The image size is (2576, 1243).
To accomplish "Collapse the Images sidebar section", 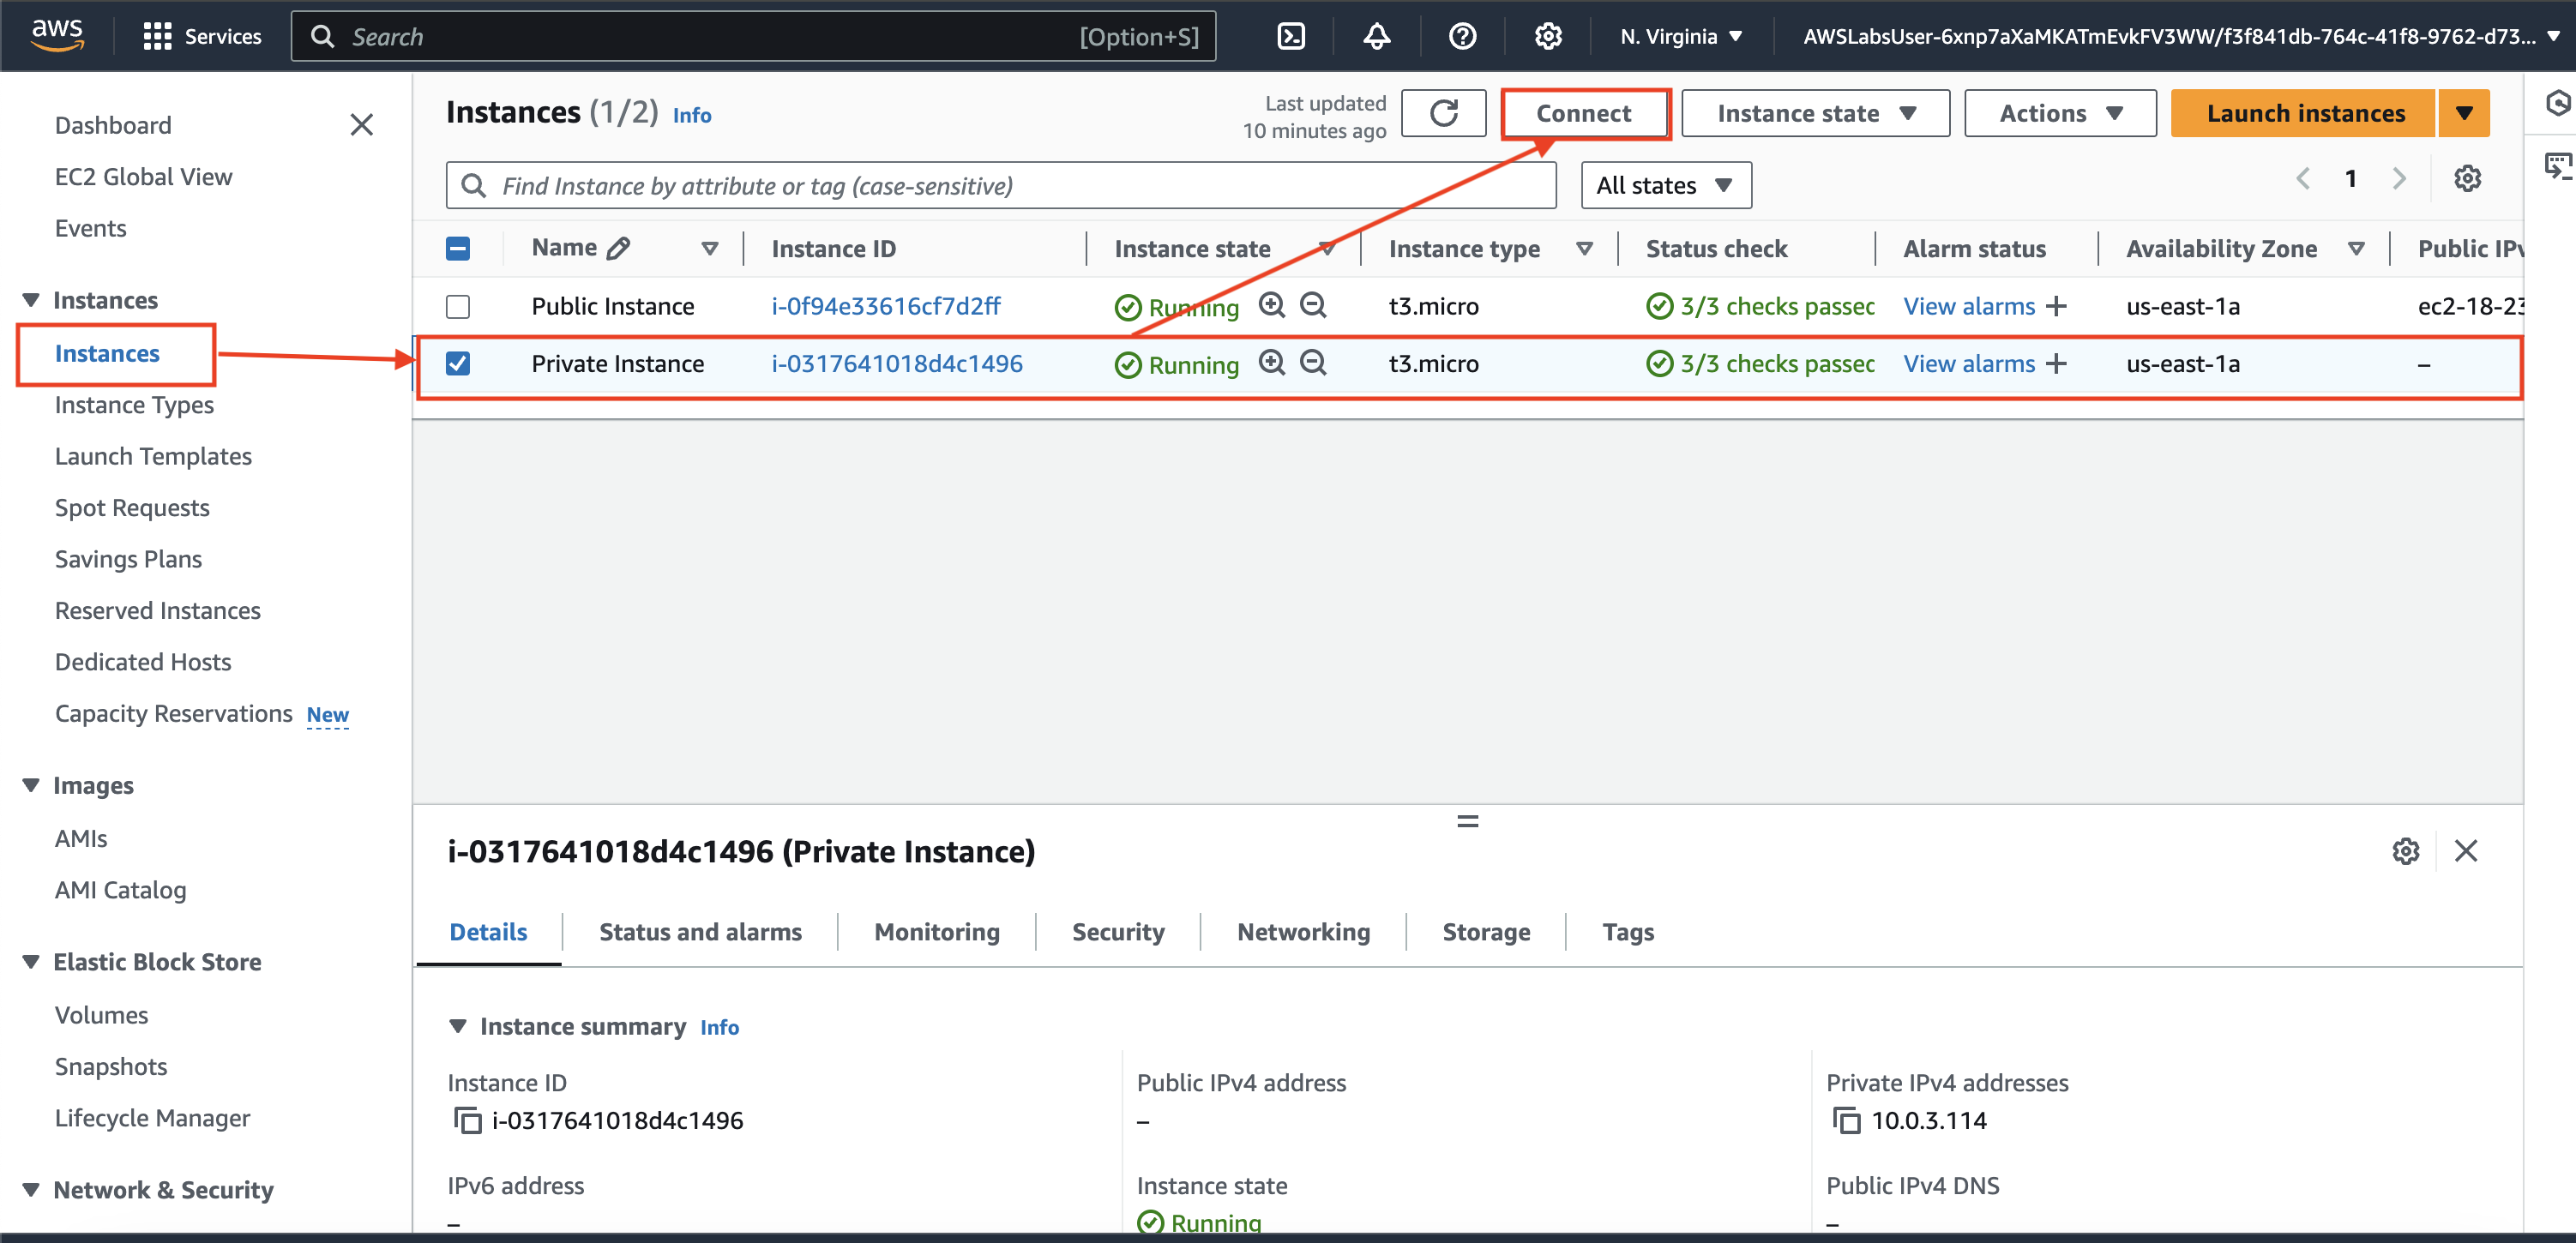I will coord(31,785).
